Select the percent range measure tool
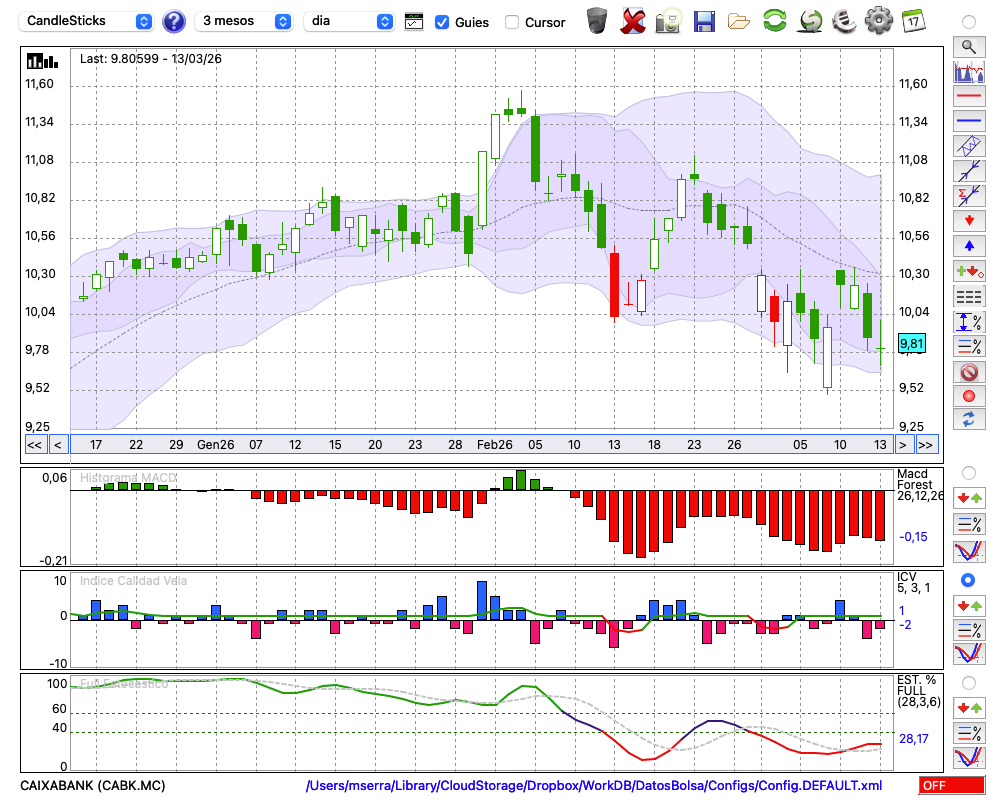1000x800 pixels. point(969,322)
